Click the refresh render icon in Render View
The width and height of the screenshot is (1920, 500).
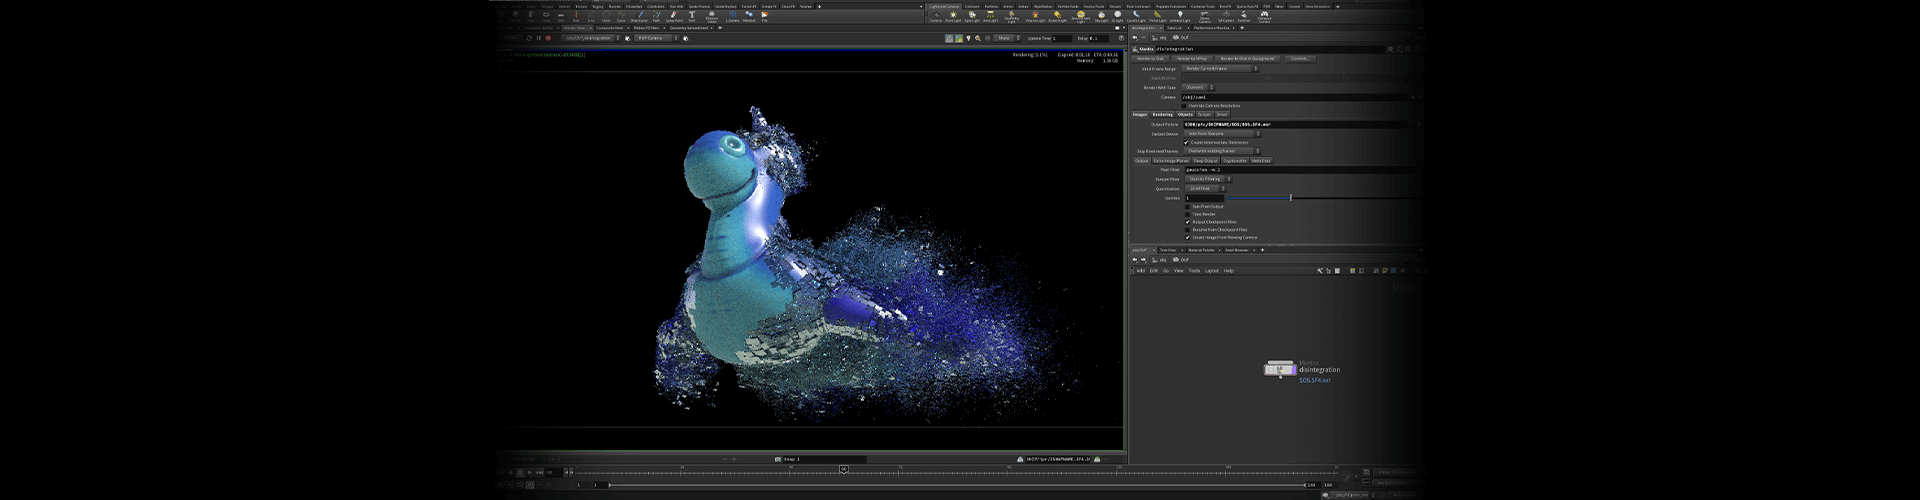click(x=529, y=38)
